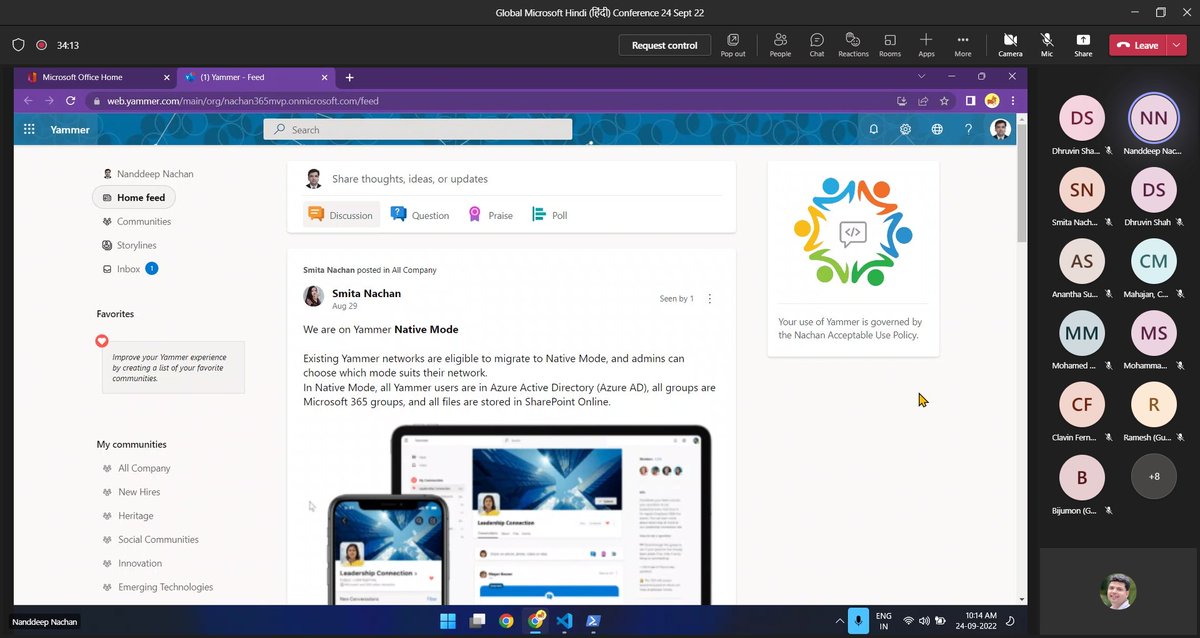Show more participants with +8 bubble
This screenshot has width=1200, height=638.
1154,476
